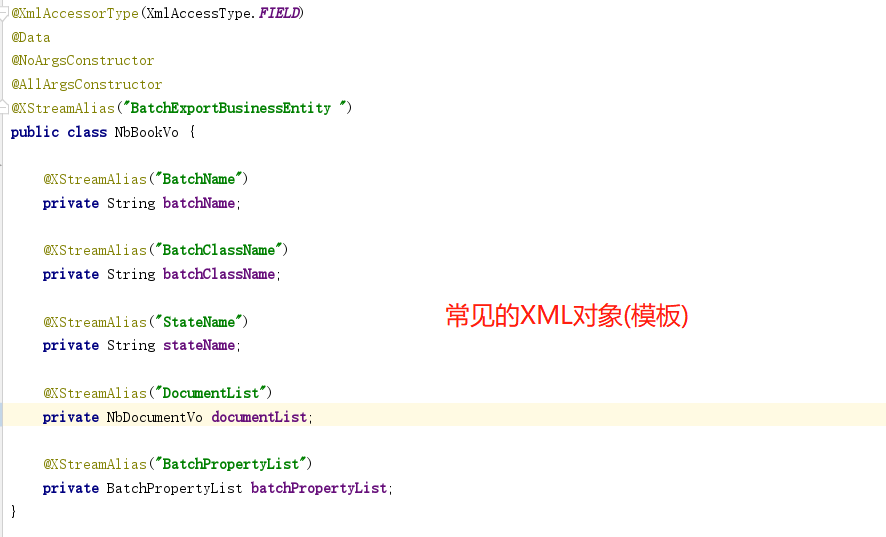Screen dimensions: 886x537
Task: Click the batchPropertyList field identifier
Action: (319, 488)
